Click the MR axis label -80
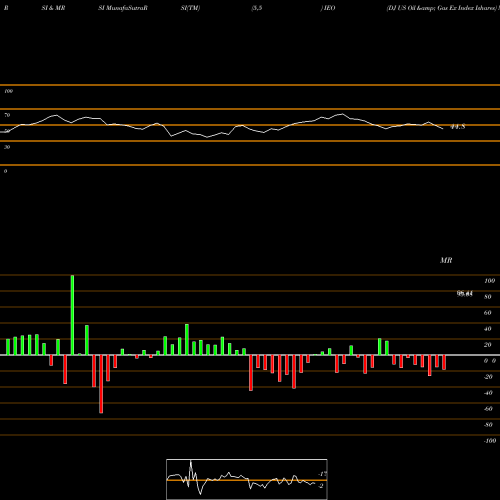Image resolution: width=500 pixels, height=500 pixels. tap(488, 425)
